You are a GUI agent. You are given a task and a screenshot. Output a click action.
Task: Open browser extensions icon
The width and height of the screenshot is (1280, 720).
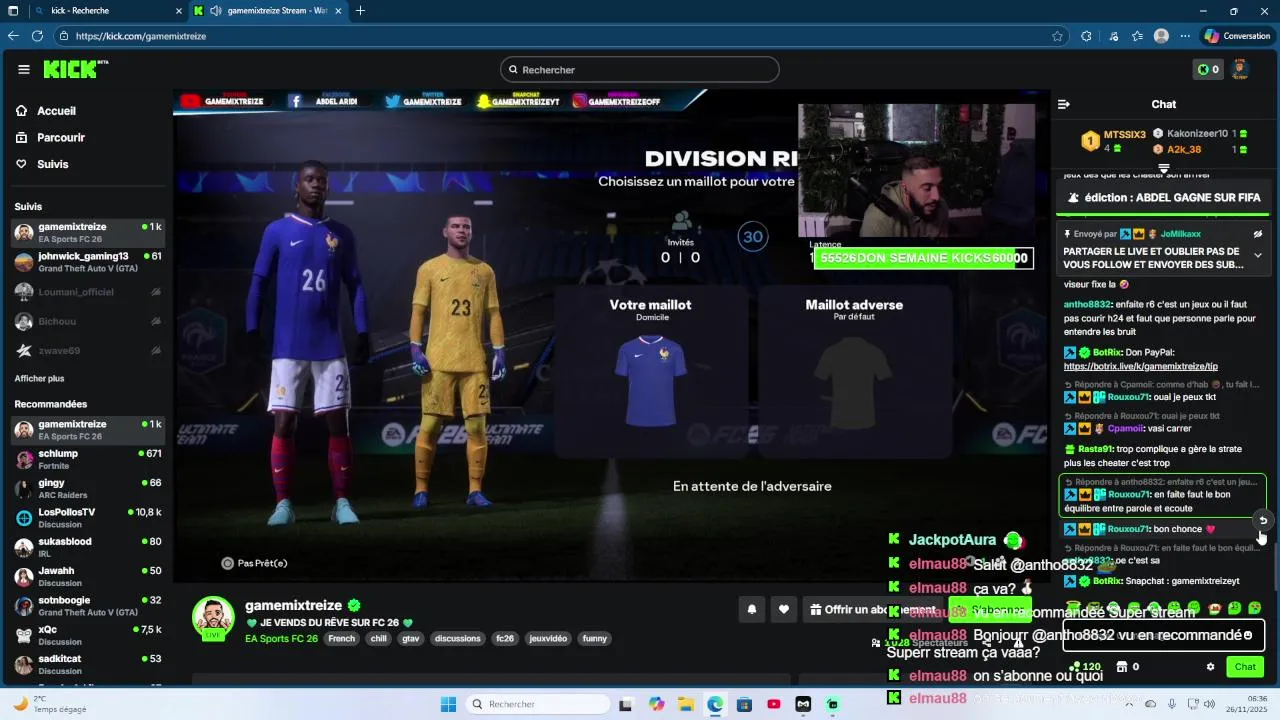[x=1086, y=36]
